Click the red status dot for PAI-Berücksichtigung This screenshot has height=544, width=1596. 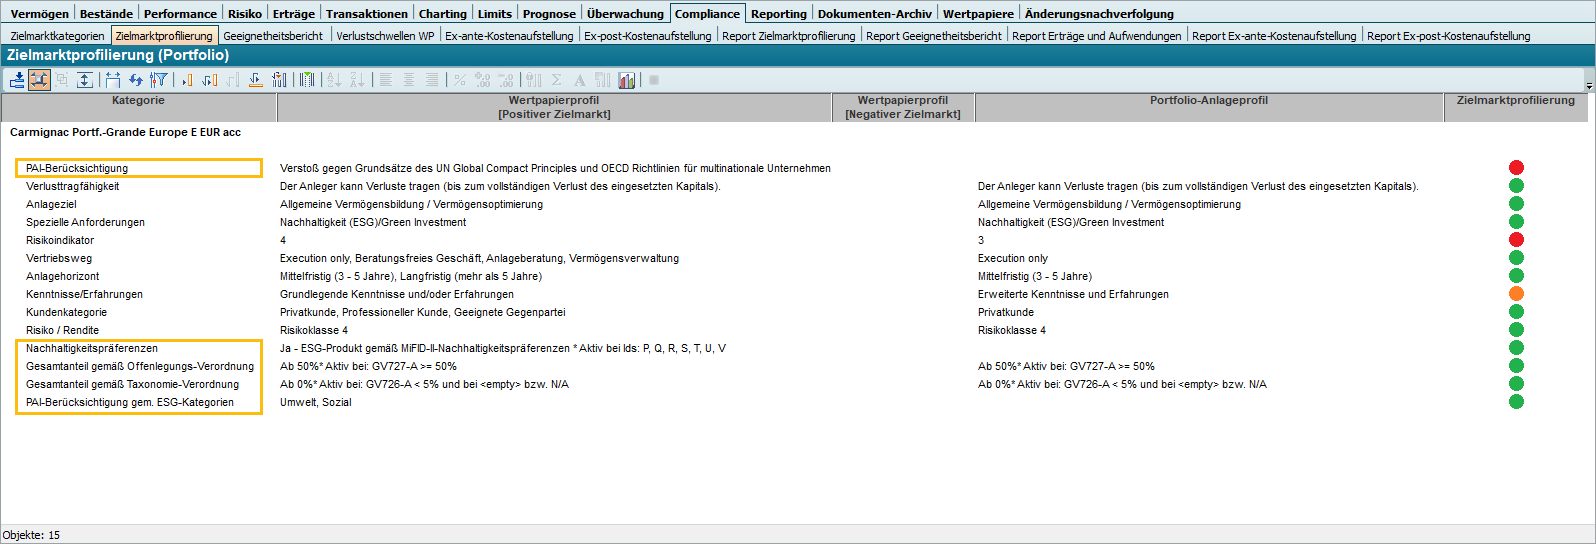[x=1516, y=168]
